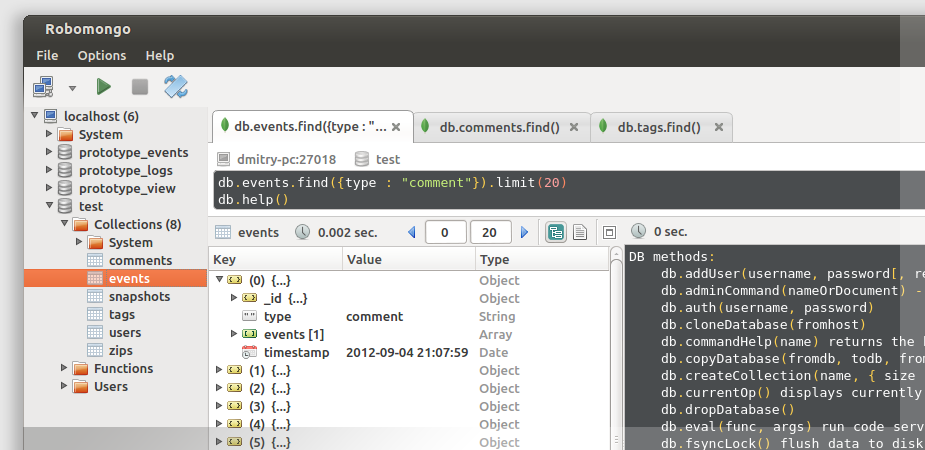
Task: Expand the prototype_events database
Action: tap(49, 152)
